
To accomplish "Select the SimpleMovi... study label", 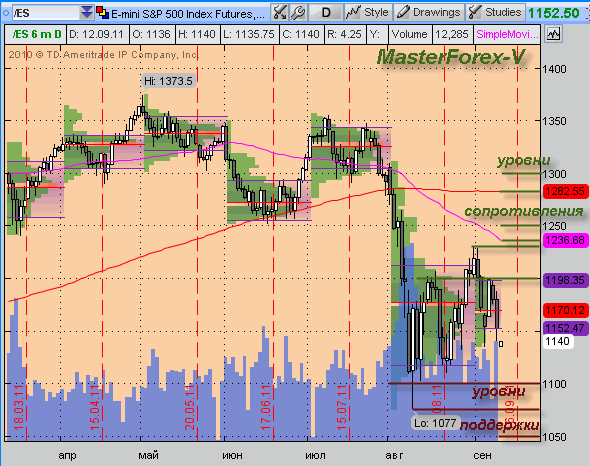I will 507,34.
